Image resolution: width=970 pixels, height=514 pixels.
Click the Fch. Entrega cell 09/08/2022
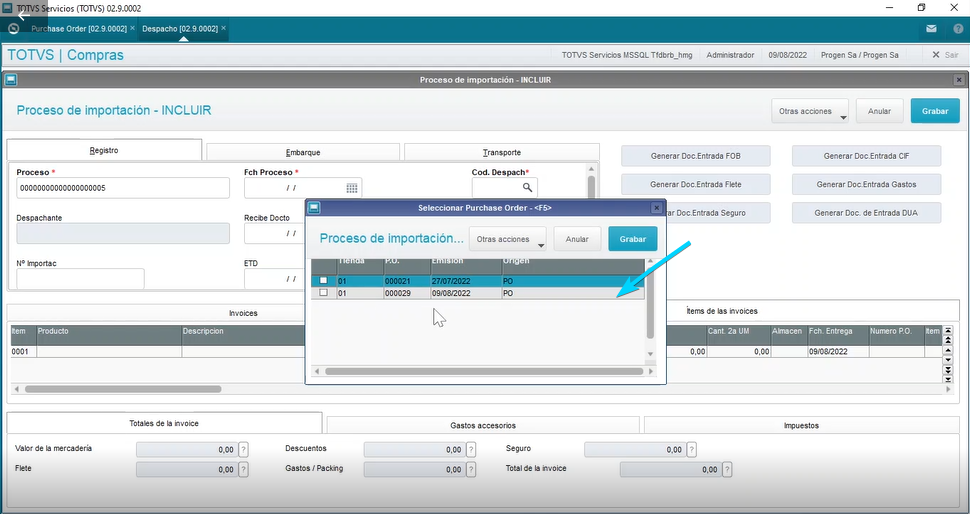838,351
